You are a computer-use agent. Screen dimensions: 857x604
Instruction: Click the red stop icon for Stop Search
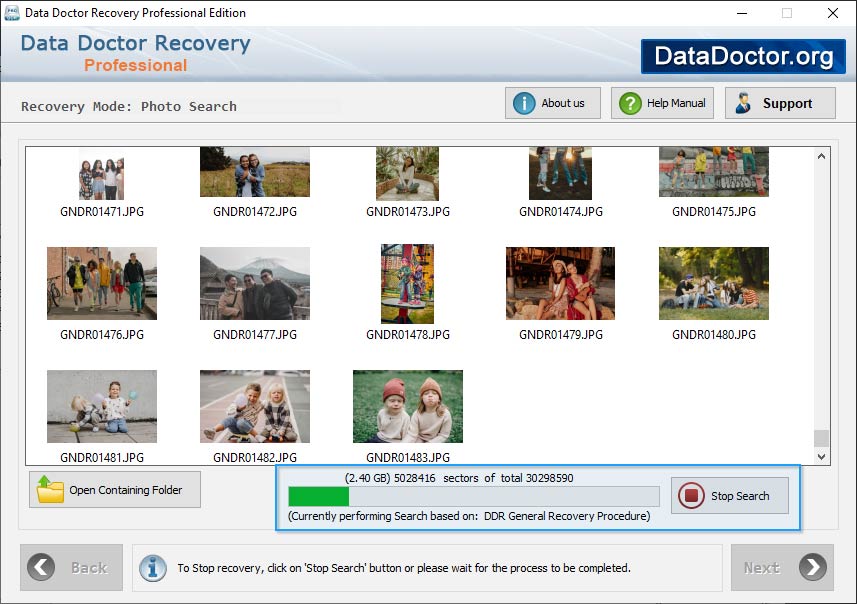point(691,495)
